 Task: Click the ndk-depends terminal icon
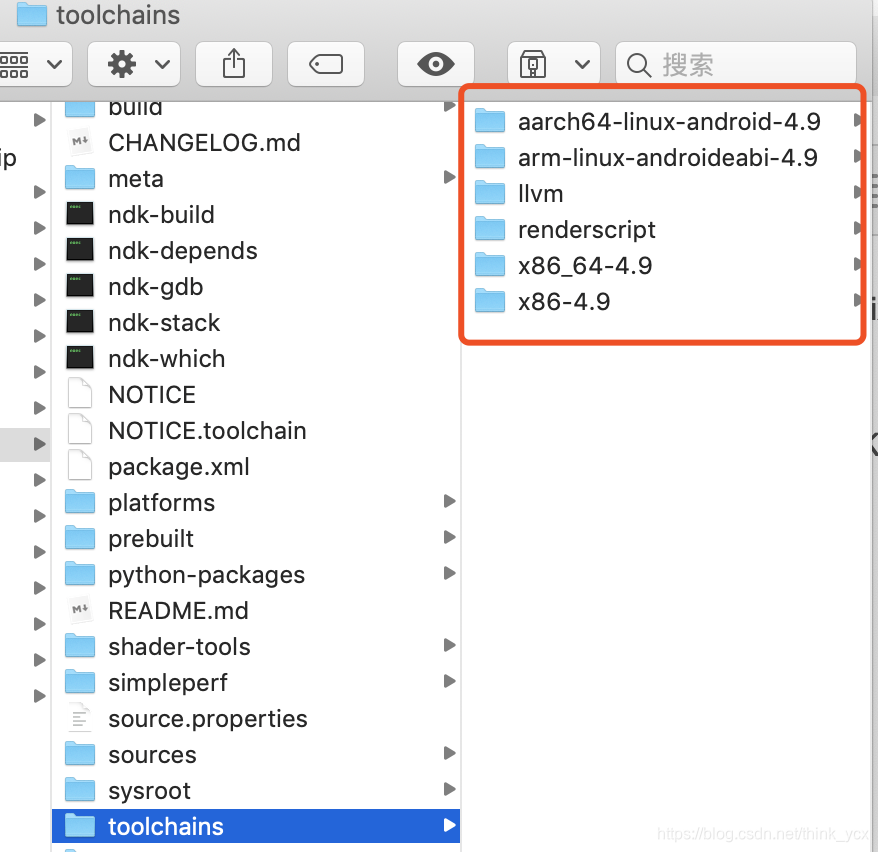click(80, 250)
